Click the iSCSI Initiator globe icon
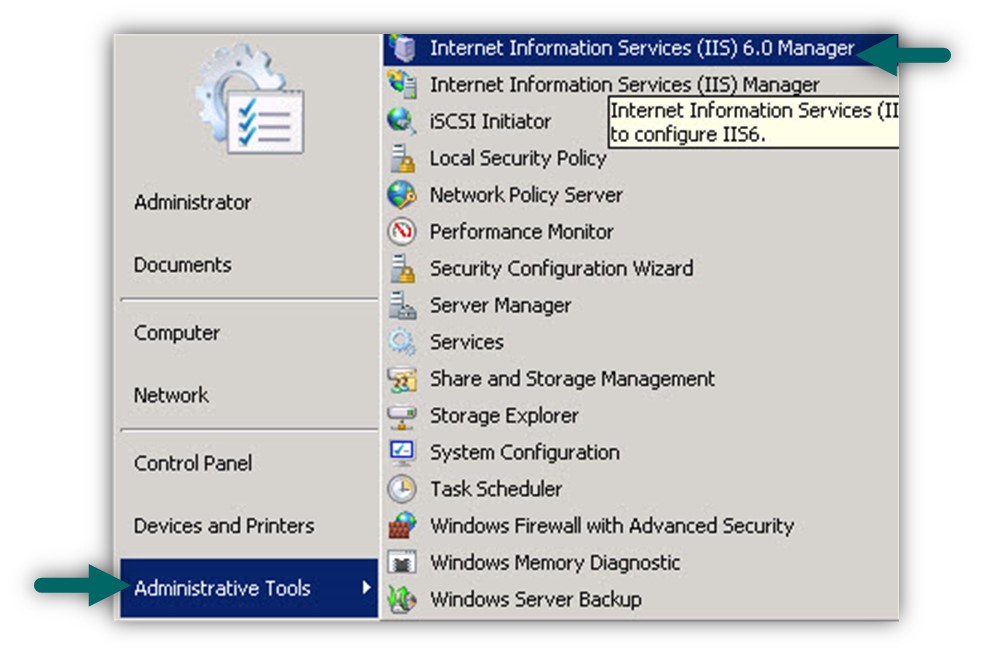Image resolution: width=984 pixels, height=657 pixels. pos(402,120)
